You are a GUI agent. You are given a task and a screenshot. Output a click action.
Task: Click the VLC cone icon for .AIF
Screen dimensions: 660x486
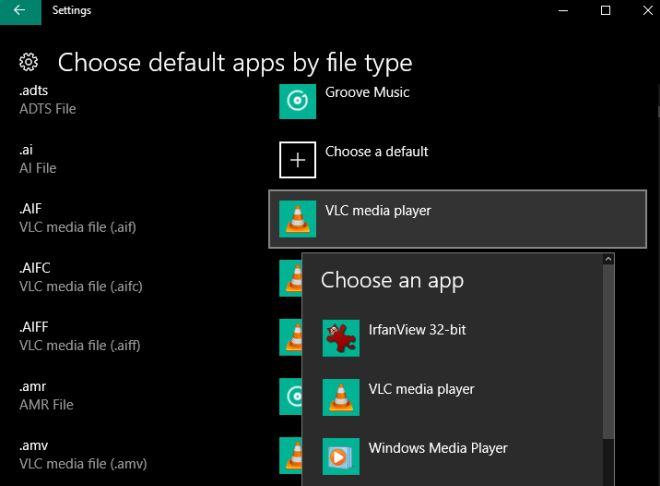(x=298, y=219)
